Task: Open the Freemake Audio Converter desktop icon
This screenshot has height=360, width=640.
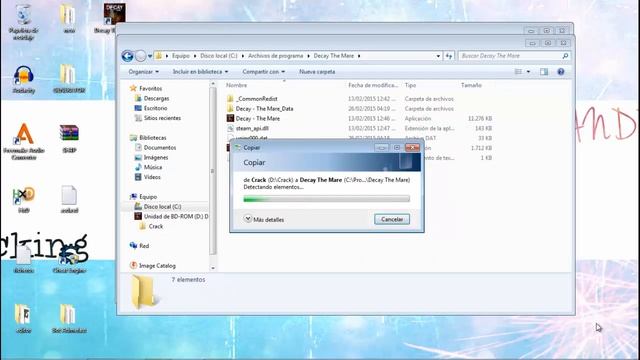Action: pos(24,141)
